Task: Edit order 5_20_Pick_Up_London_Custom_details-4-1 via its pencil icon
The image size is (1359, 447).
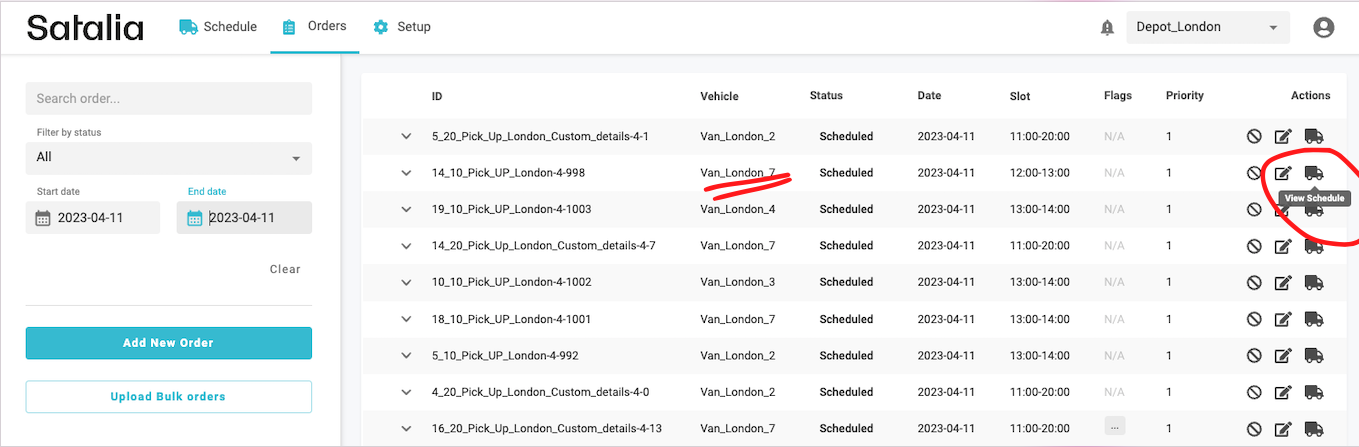Action: pos(1283,137)
